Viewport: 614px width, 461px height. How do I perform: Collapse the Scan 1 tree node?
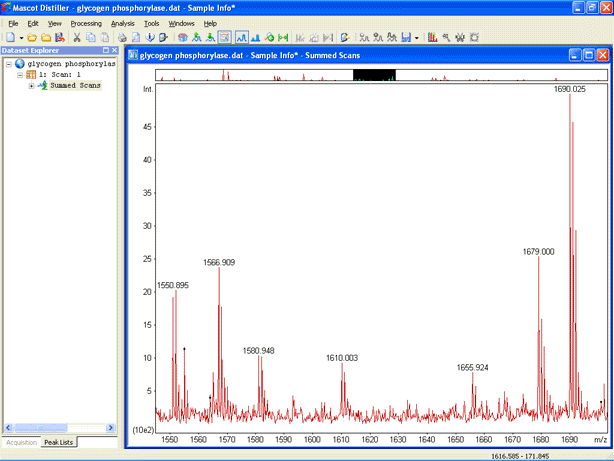[20, 75]
